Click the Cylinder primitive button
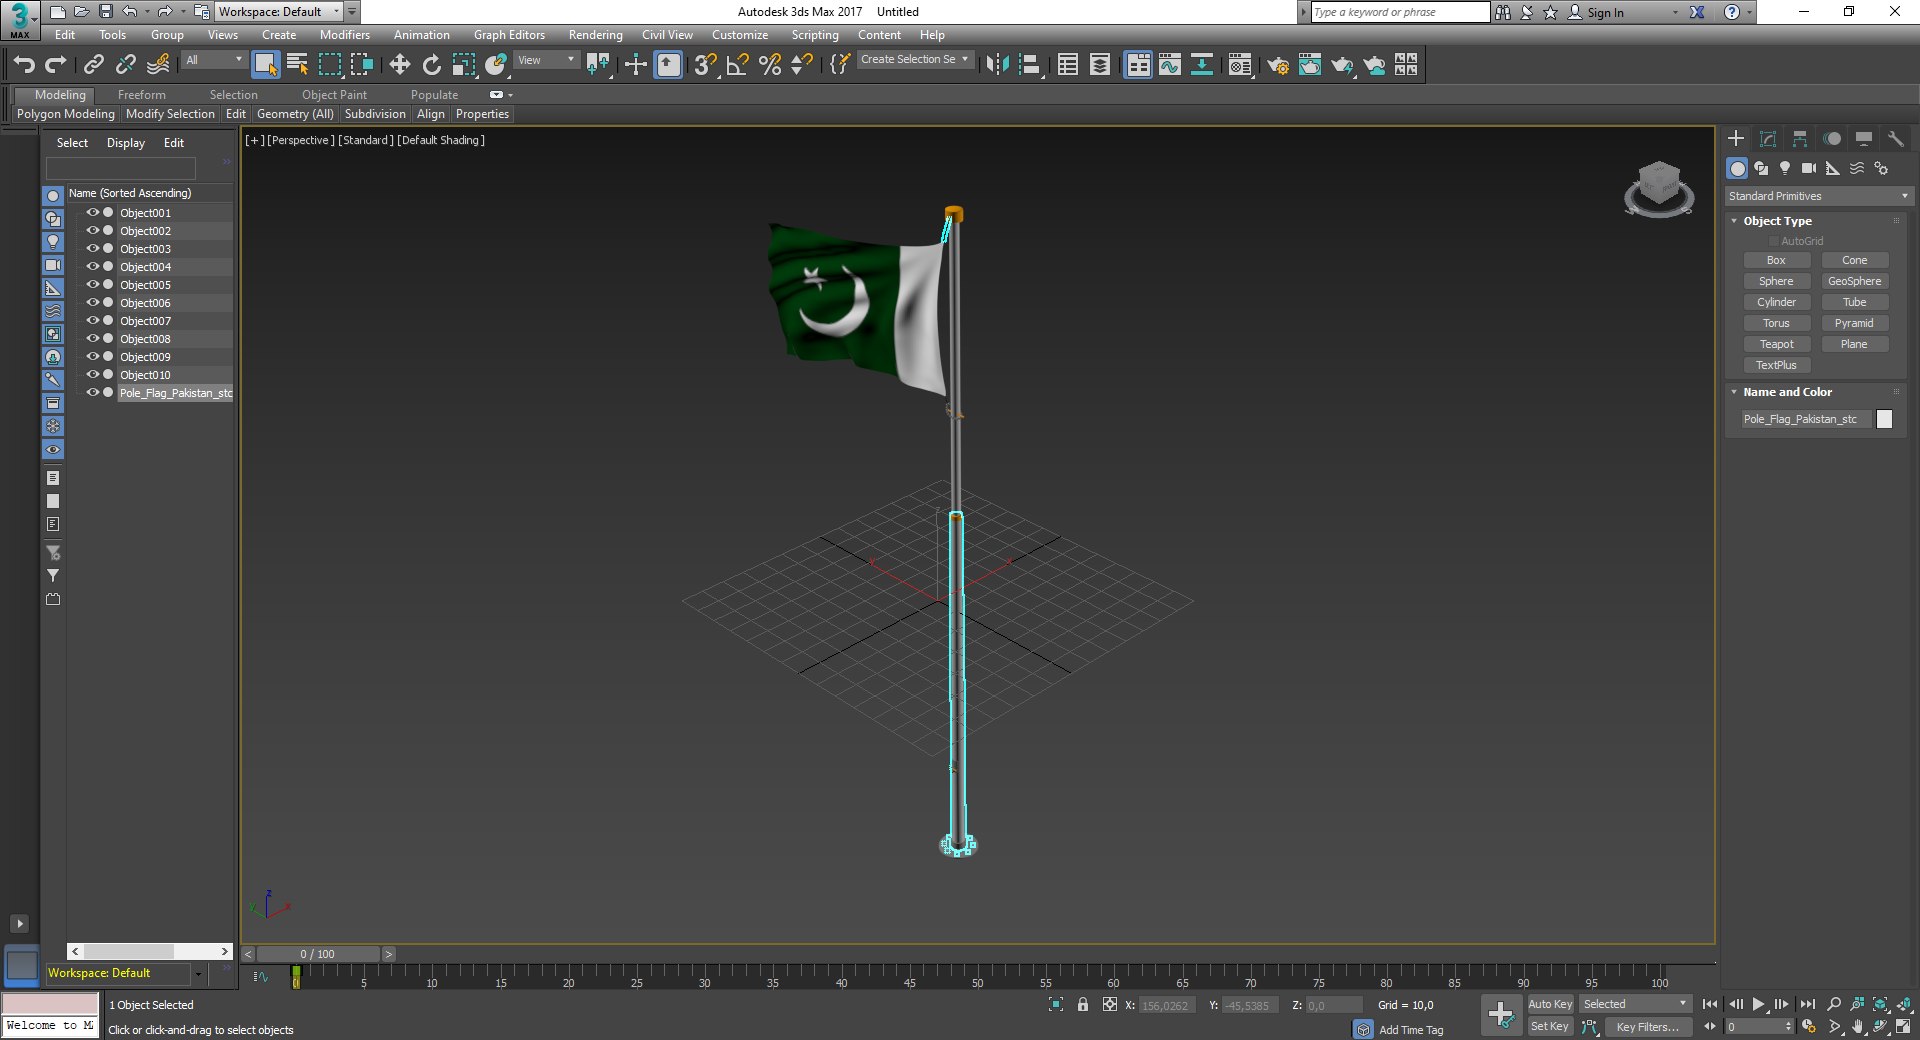This screenshot has width=1920, height=1040. [x=1776, y=302]
